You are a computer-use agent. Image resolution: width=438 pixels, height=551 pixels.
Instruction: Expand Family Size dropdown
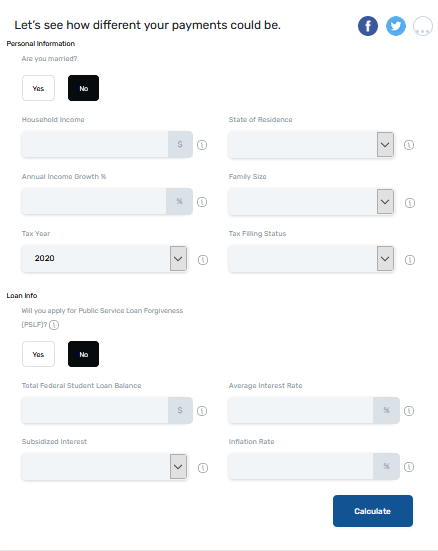(311, 202)
